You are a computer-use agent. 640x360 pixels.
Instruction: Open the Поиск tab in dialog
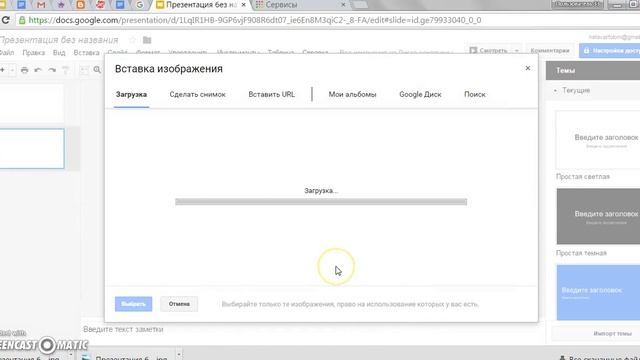tap(475, 94)
